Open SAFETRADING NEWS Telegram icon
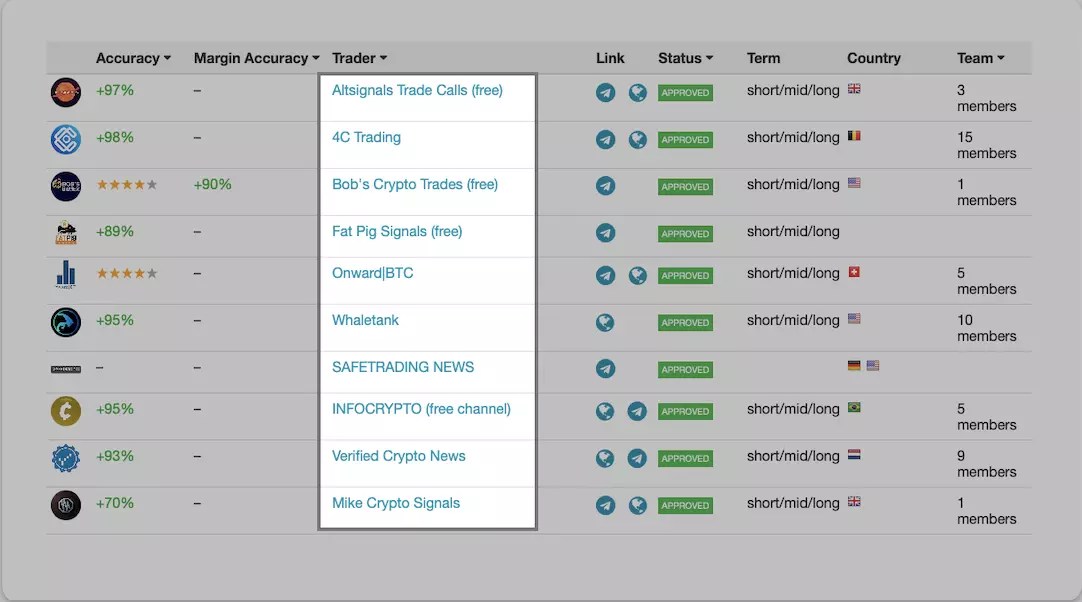1082x602 pixels. coord(605,369)
